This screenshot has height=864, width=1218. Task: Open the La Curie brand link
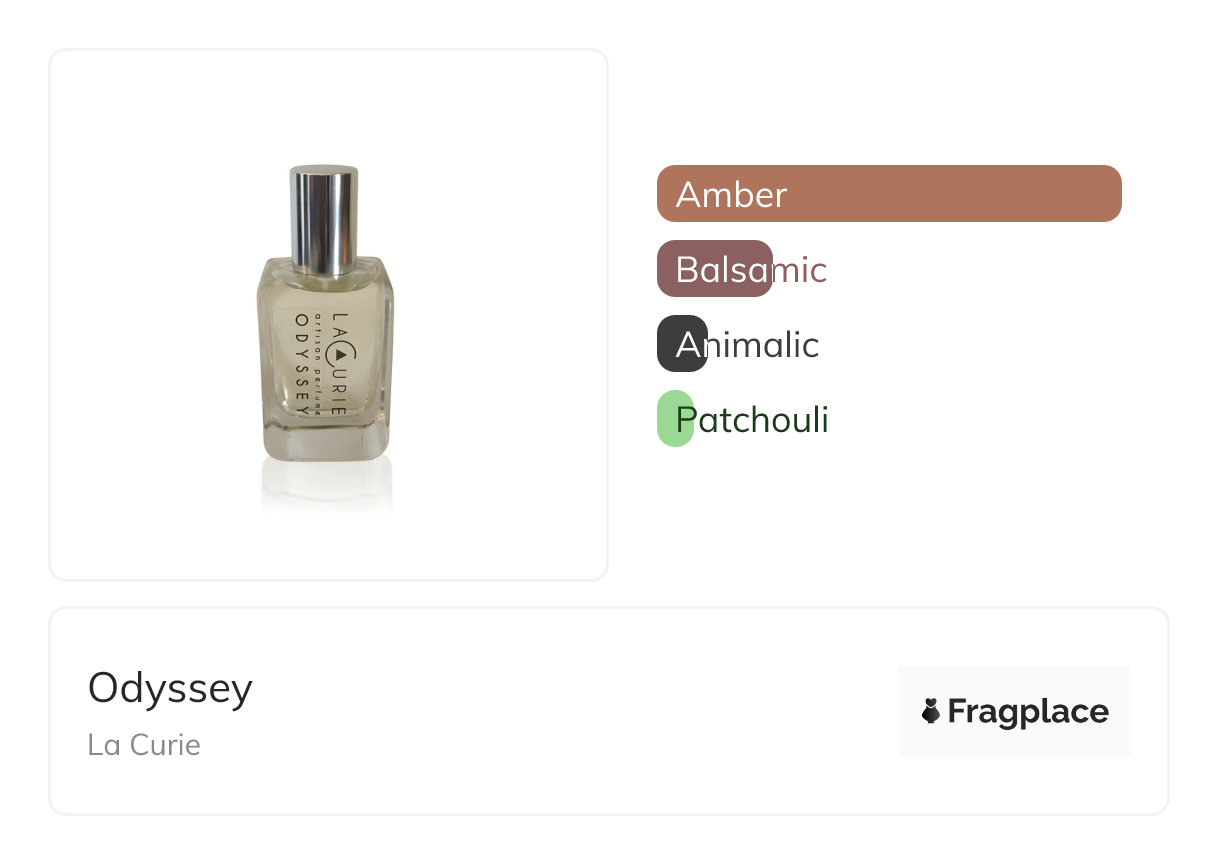(144, 745)
